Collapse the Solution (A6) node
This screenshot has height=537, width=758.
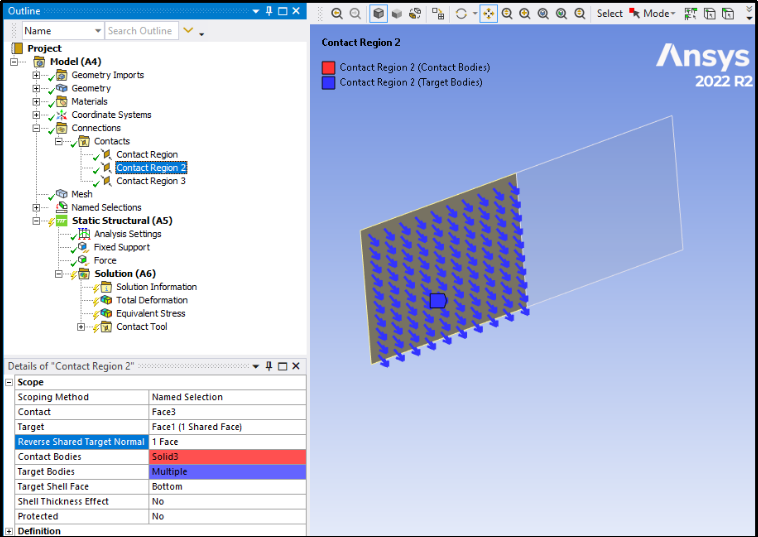(x=59, y=274)
